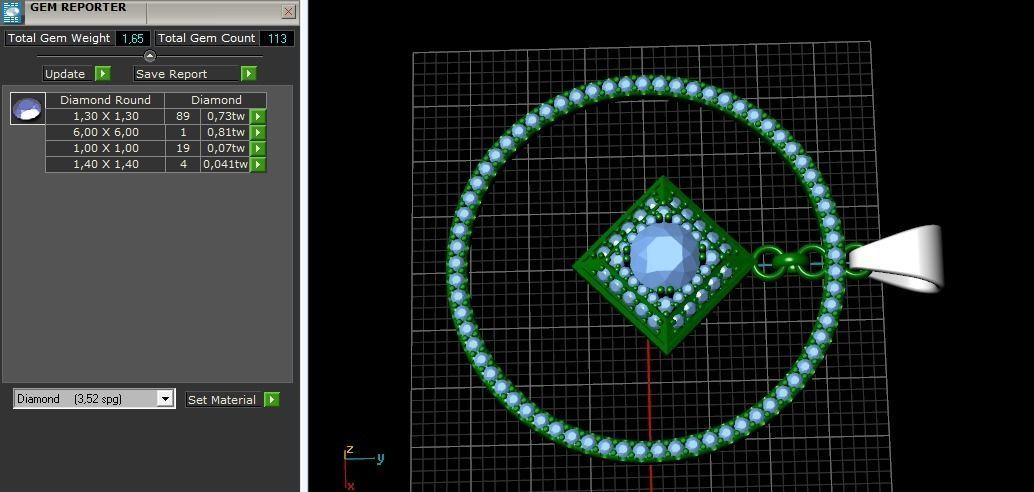This screenshot has height=492, width=1034.
Task: Click the Gem Reporter panel icon
Action: (x=12, y=11)
